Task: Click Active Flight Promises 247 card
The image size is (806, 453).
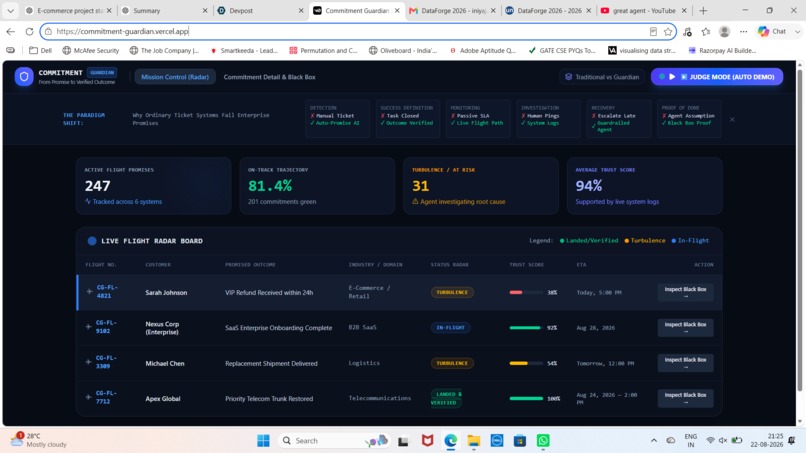Action: click(x=153, y=186)
